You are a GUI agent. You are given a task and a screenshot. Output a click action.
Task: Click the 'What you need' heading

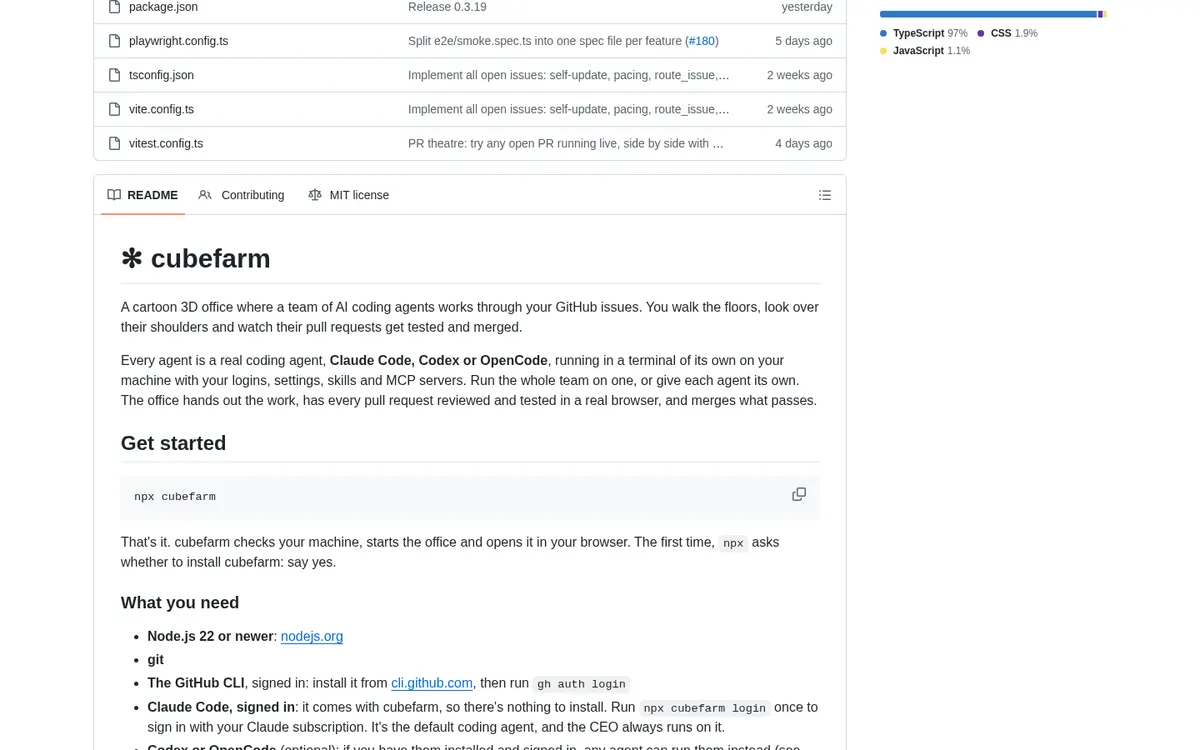click(180, 603)
